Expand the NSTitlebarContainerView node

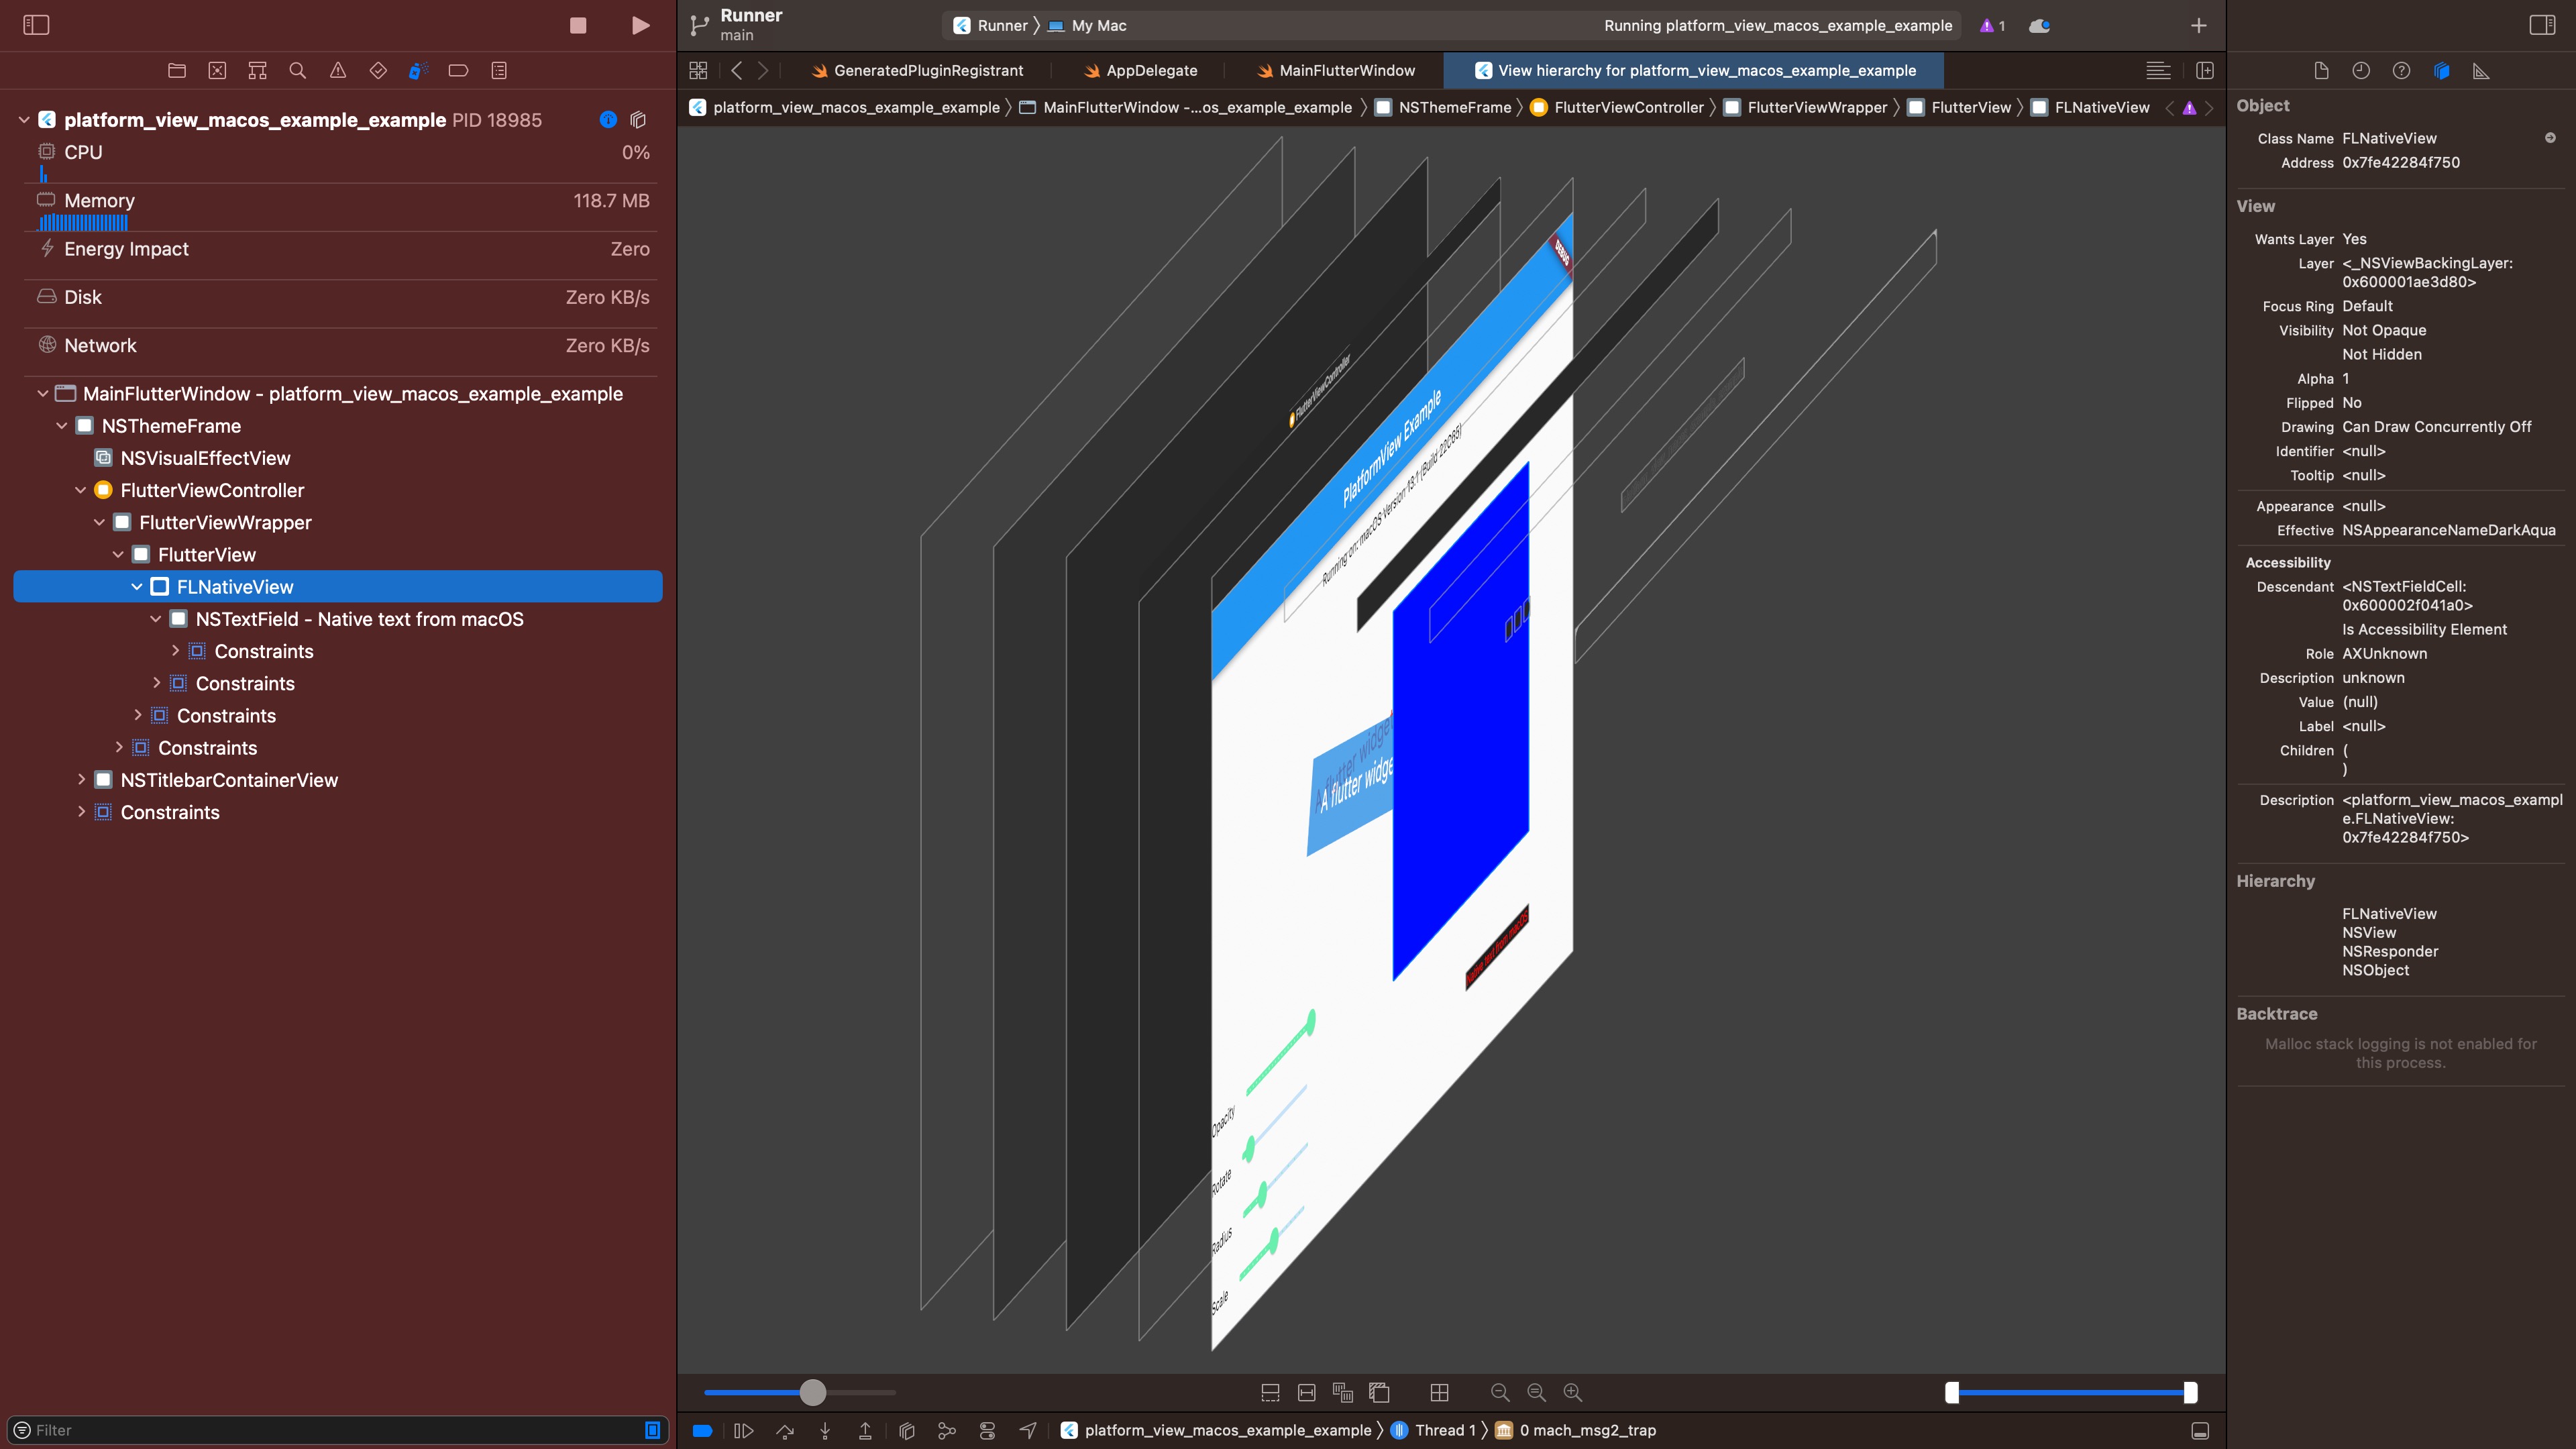pyautogui.click(x=81, y=780)
